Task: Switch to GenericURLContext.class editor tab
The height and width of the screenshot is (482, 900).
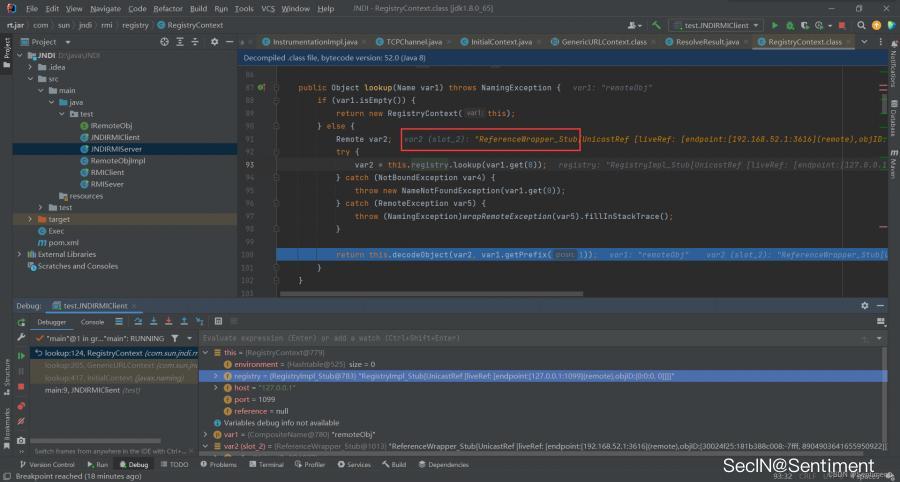Action: 600,42
